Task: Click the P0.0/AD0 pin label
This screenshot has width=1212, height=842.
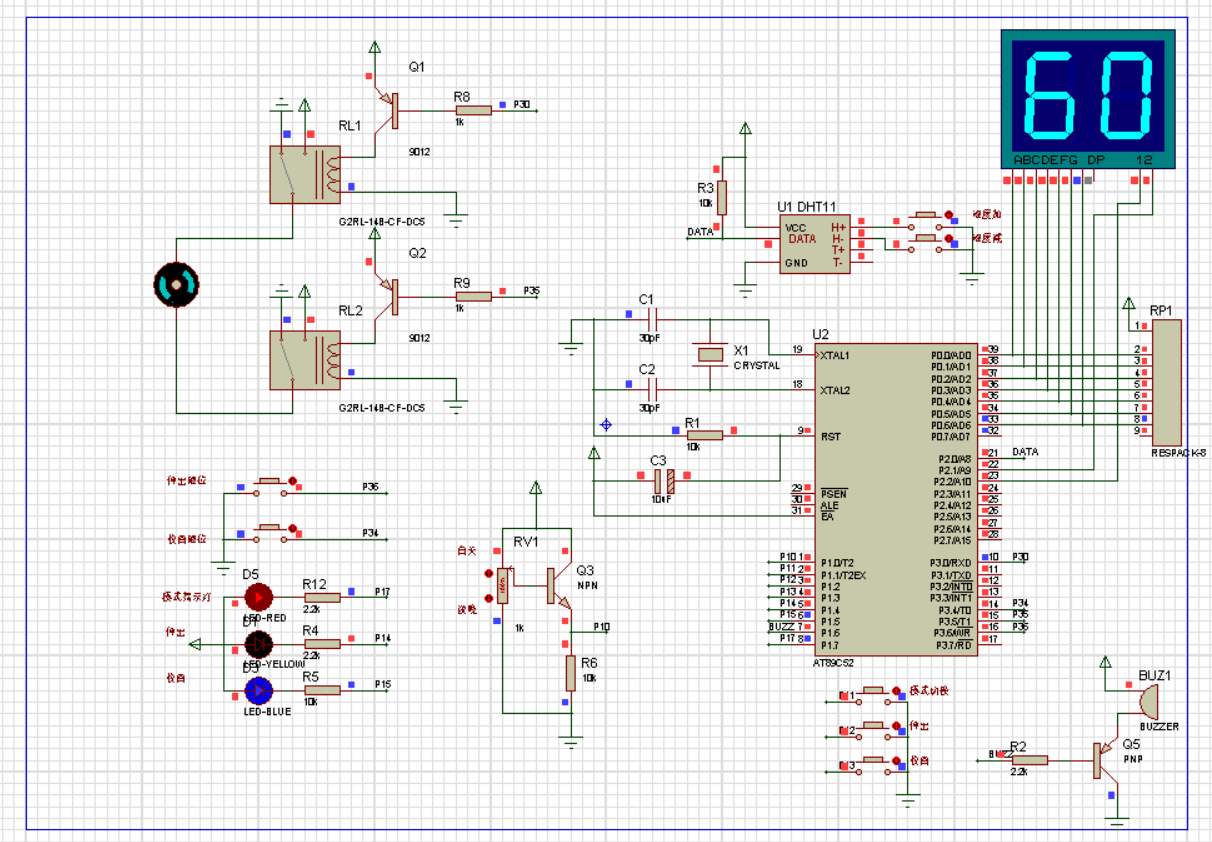Action: 951,354
